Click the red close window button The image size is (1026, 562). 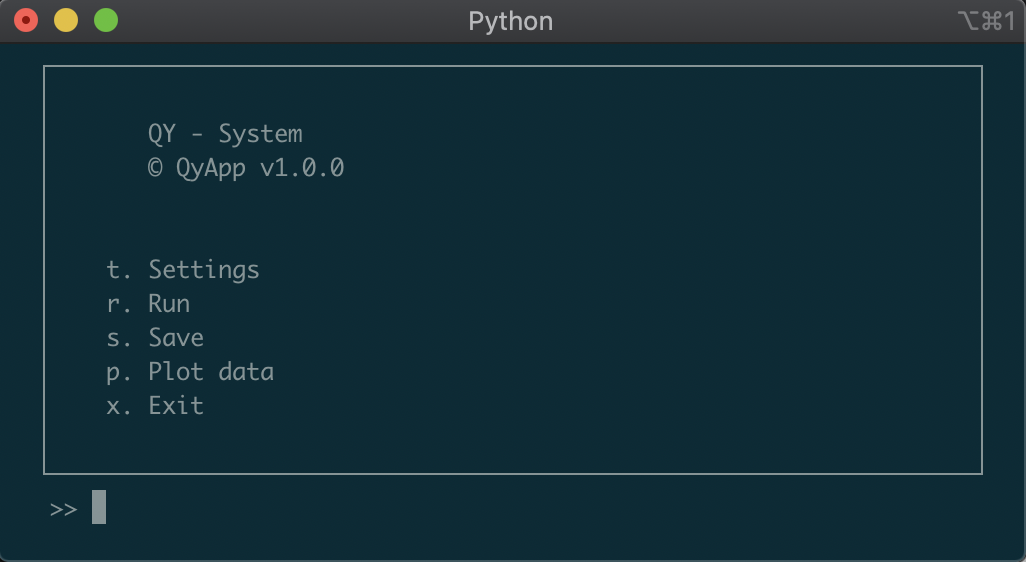26,20
